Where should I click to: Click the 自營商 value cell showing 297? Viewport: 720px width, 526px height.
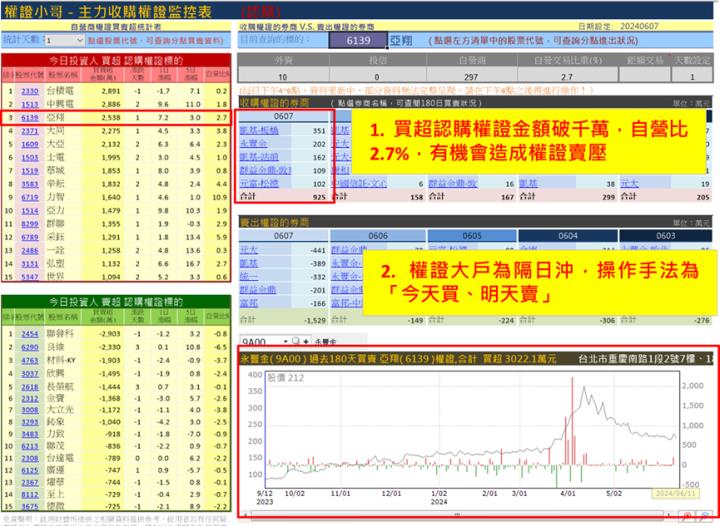click(472, 76)
